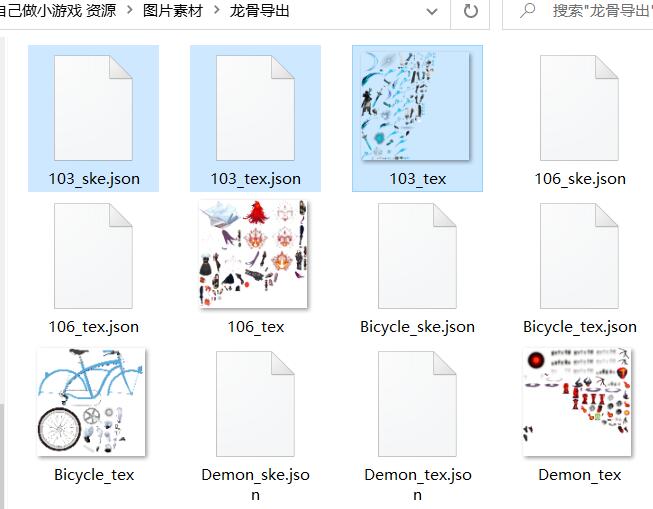Navigate to the 图片素材 breadcrumb folder

click(172, 10)
